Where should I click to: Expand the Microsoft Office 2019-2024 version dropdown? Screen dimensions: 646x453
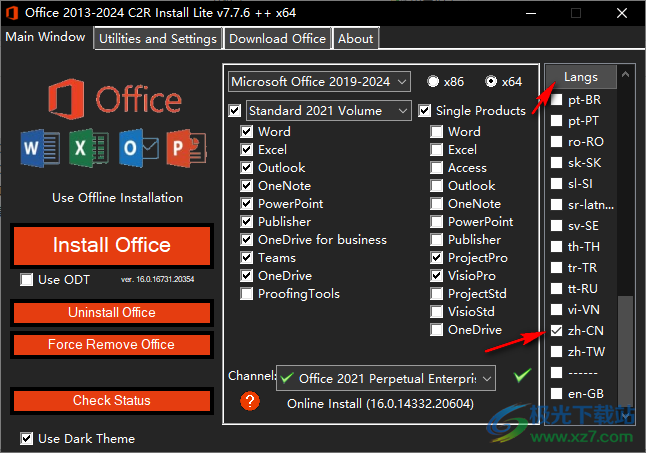pyautogui.click(x=319, y=82)
